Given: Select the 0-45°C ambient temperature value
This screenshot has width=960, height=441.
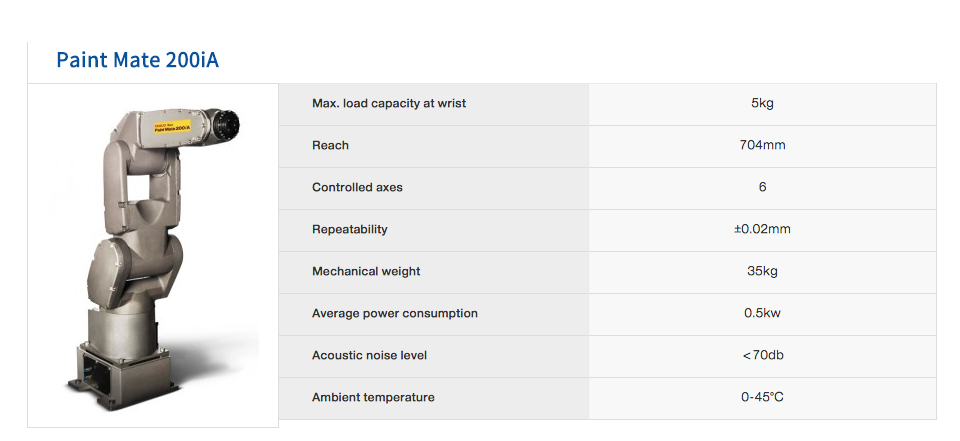Looking at the screenshot, I should click(x=762, y=397).
